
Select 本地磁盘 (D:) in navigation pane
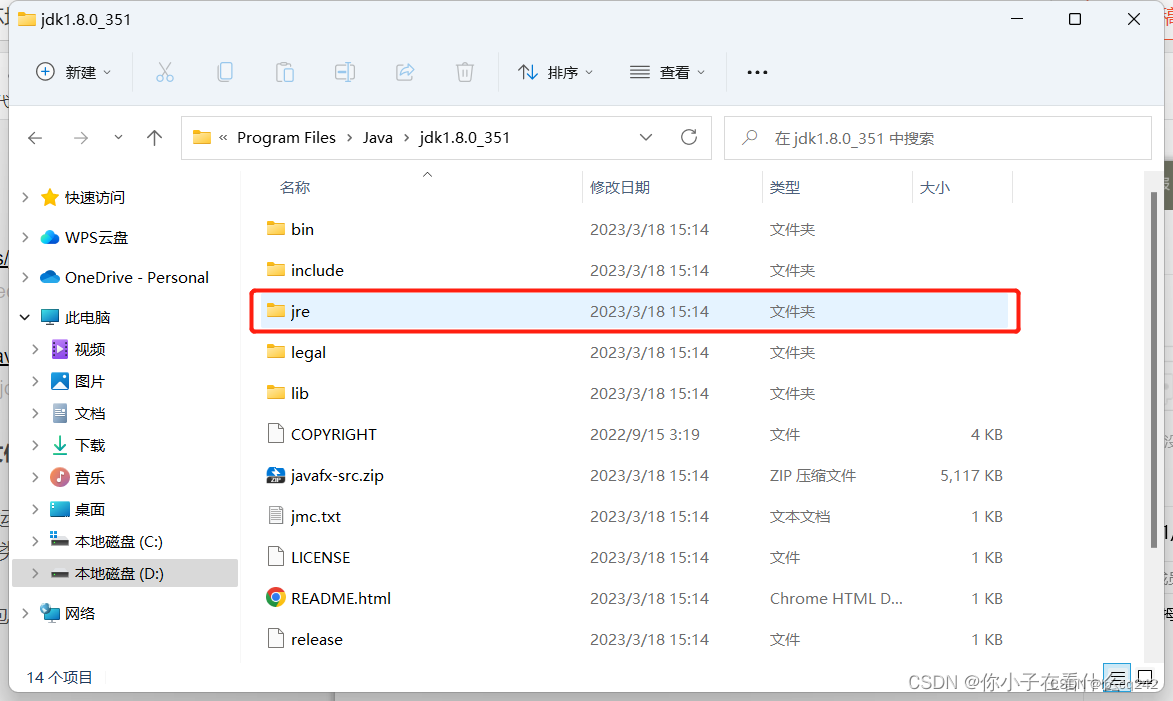click(x=125, y=573)
